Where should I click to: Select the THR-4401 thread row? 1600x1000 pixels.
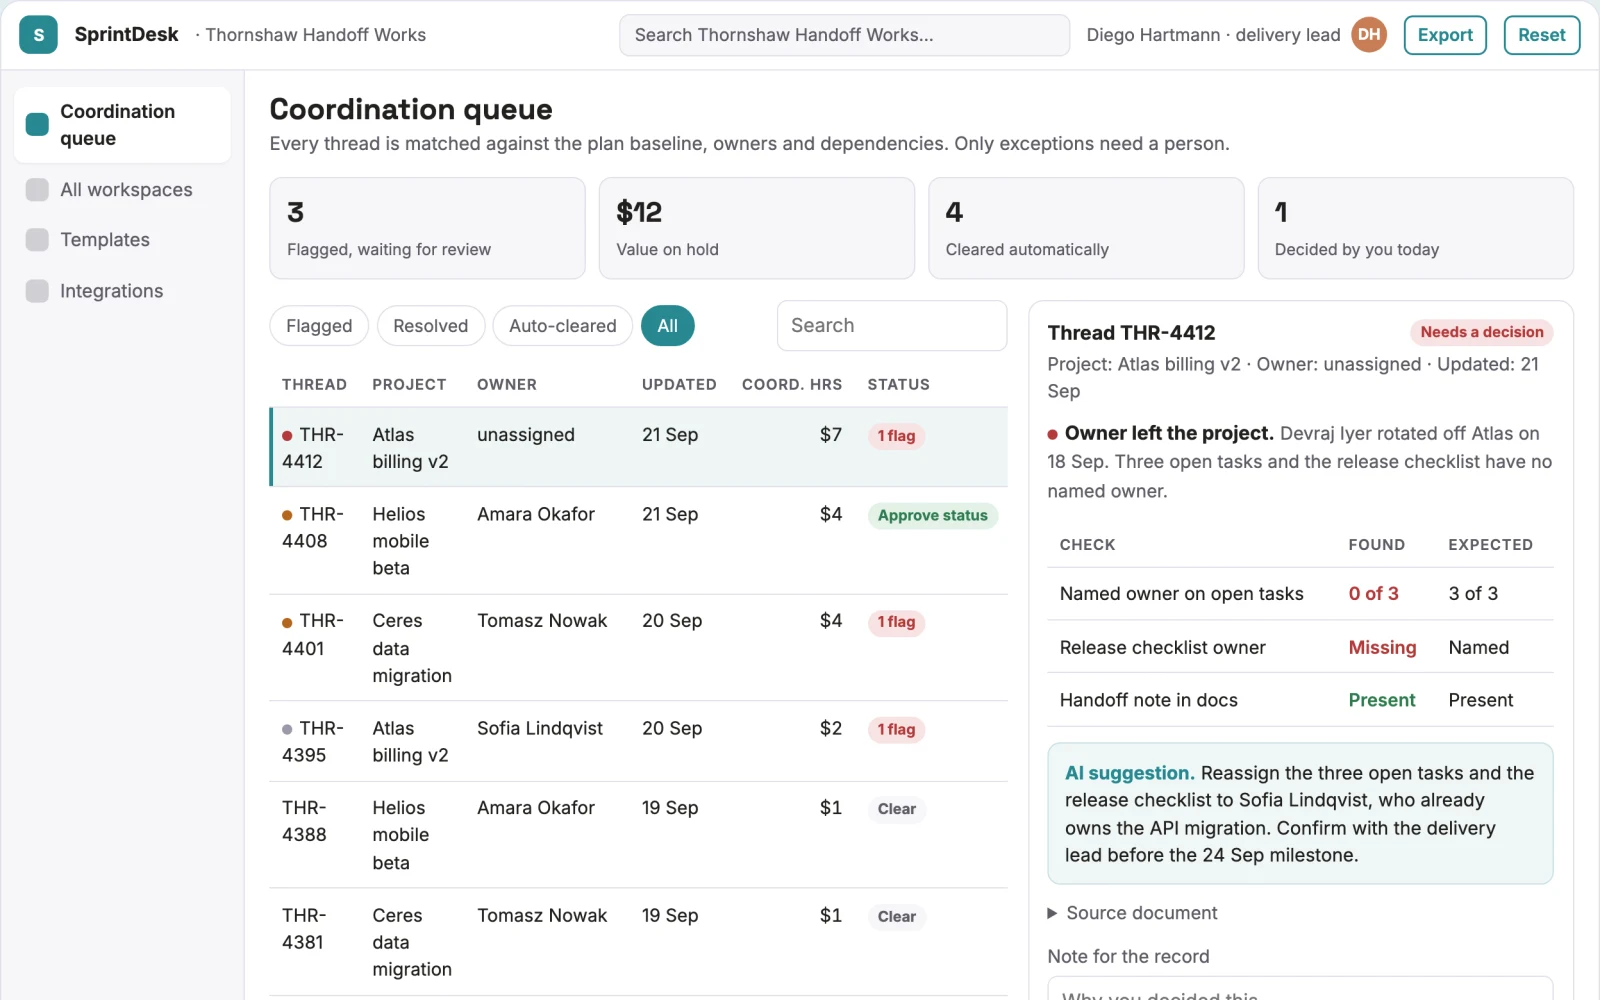click(x=638, y=648)
